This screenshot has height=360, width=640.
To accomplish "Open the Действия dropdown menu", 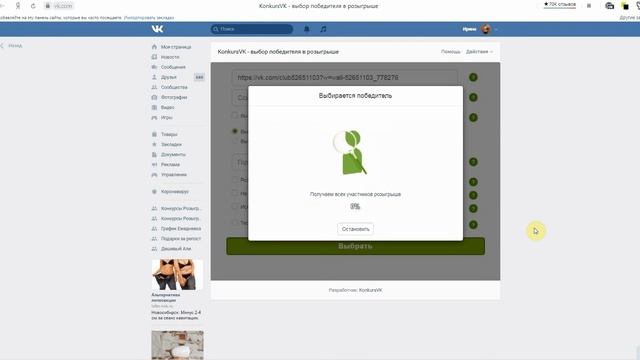I will [x=479, y=52].
